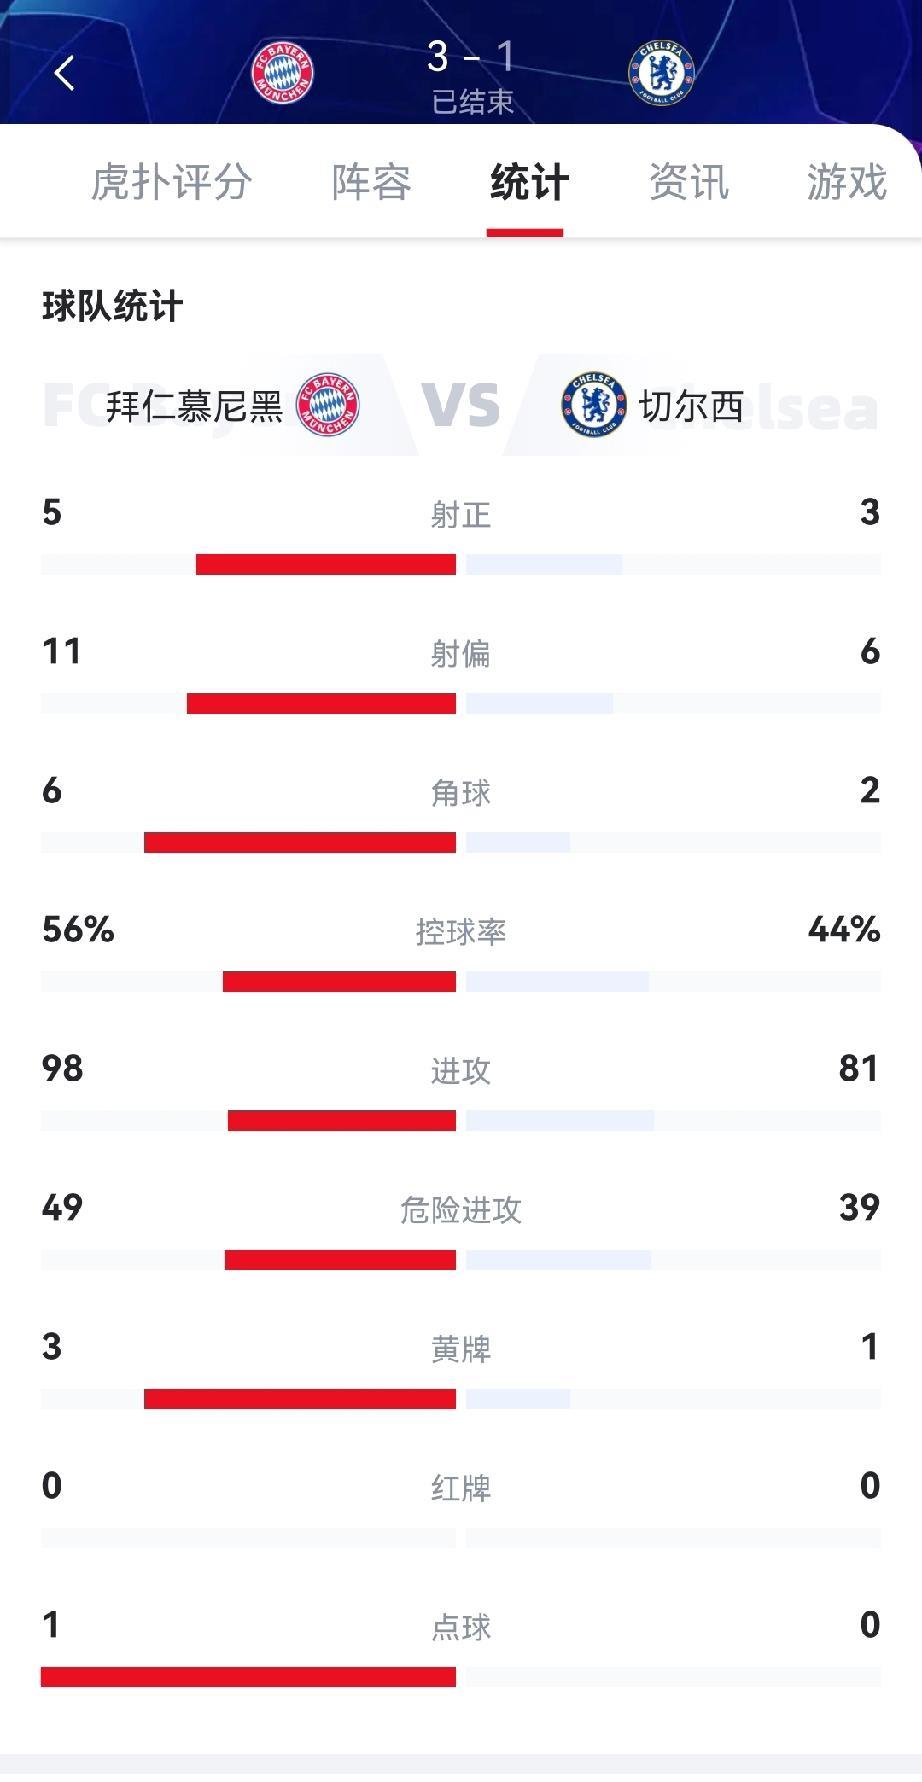Screen dimensions: 922x1782
Task: Tap the red 控球率 possession bar
Action: tap(339, 982)
